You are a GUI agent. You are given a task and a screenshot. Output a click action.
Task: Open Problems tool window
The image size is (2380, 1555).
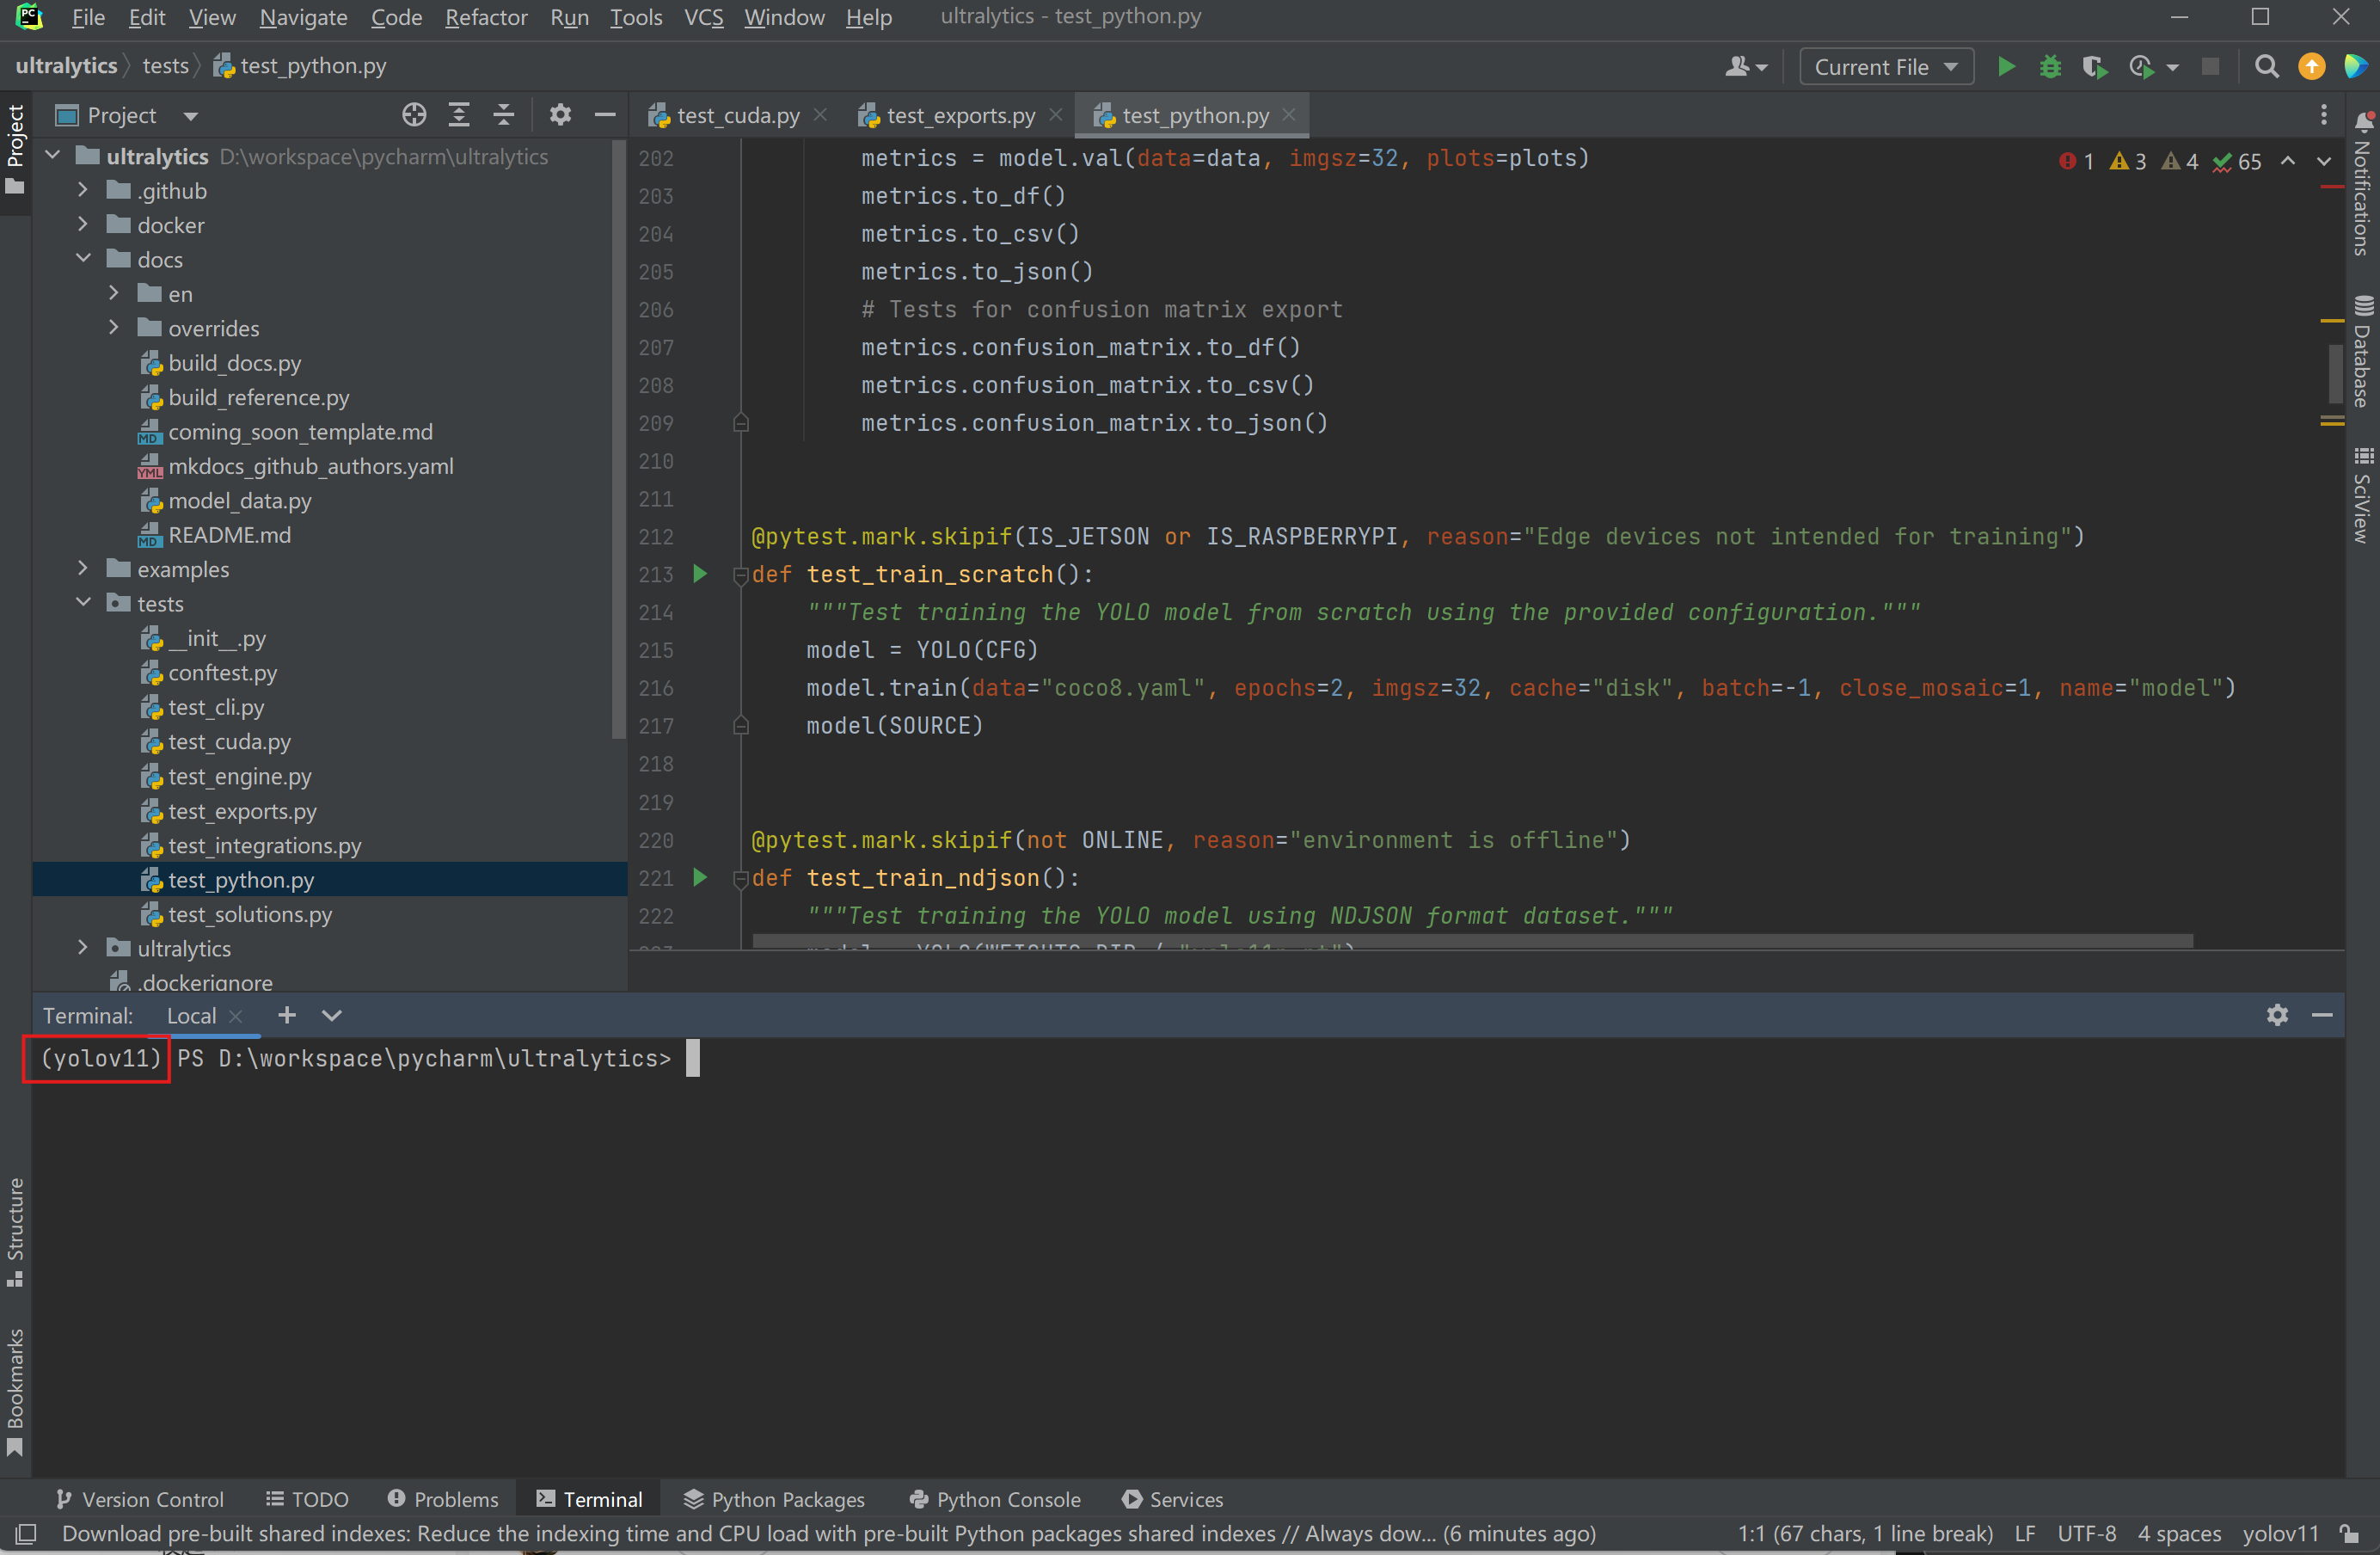coord(443,1499)
